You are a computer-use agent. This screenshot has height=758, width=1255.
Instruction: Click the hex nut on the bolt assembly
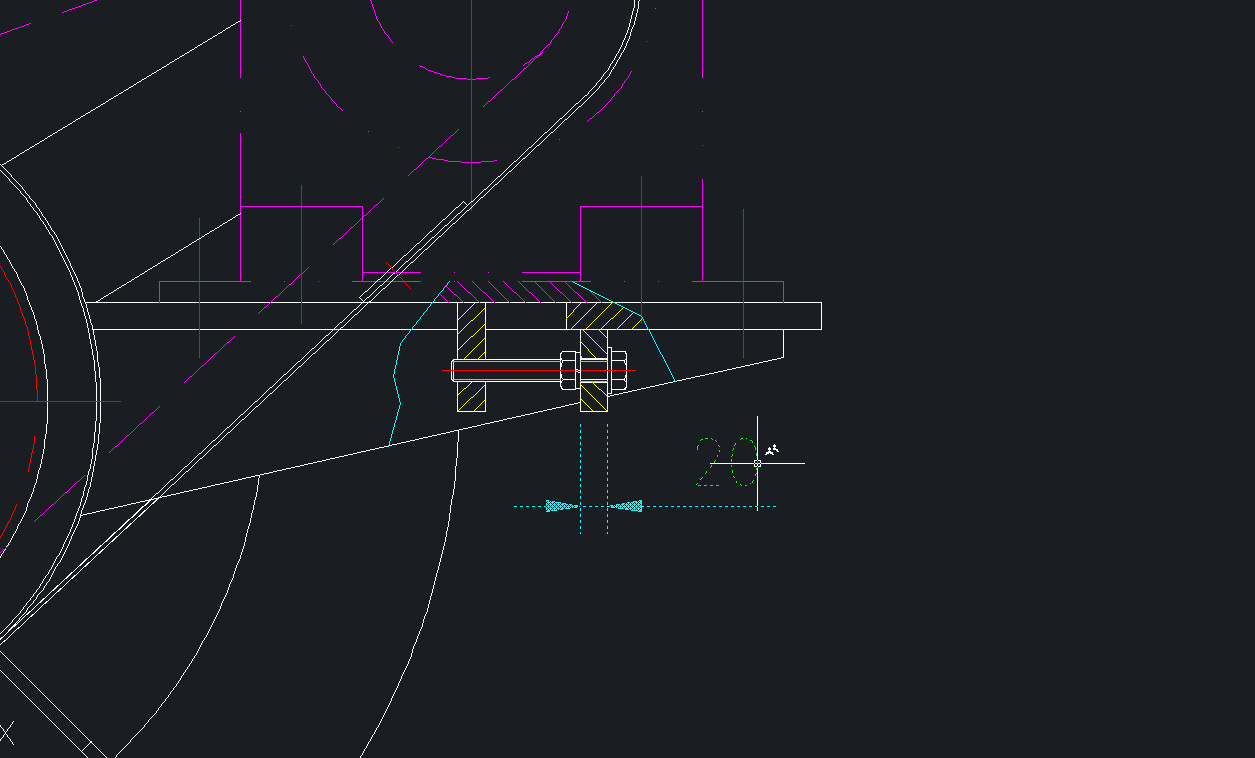(568, 370)
